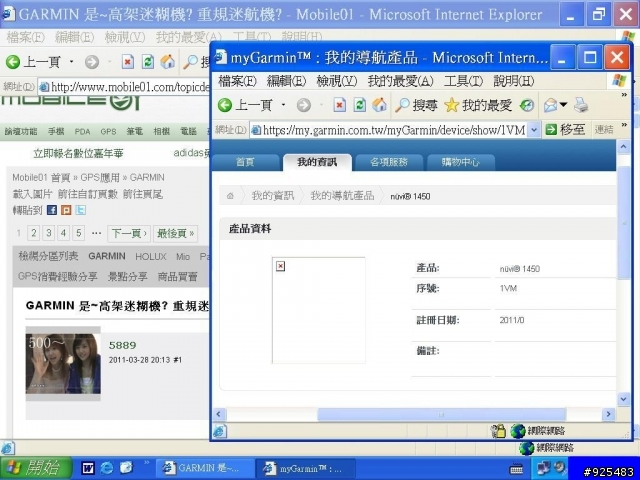Click 立即報名數位嘉年華 promo link
Image resolution: width=640 pixels, height=480 pixels.
(x=78, y=153)
